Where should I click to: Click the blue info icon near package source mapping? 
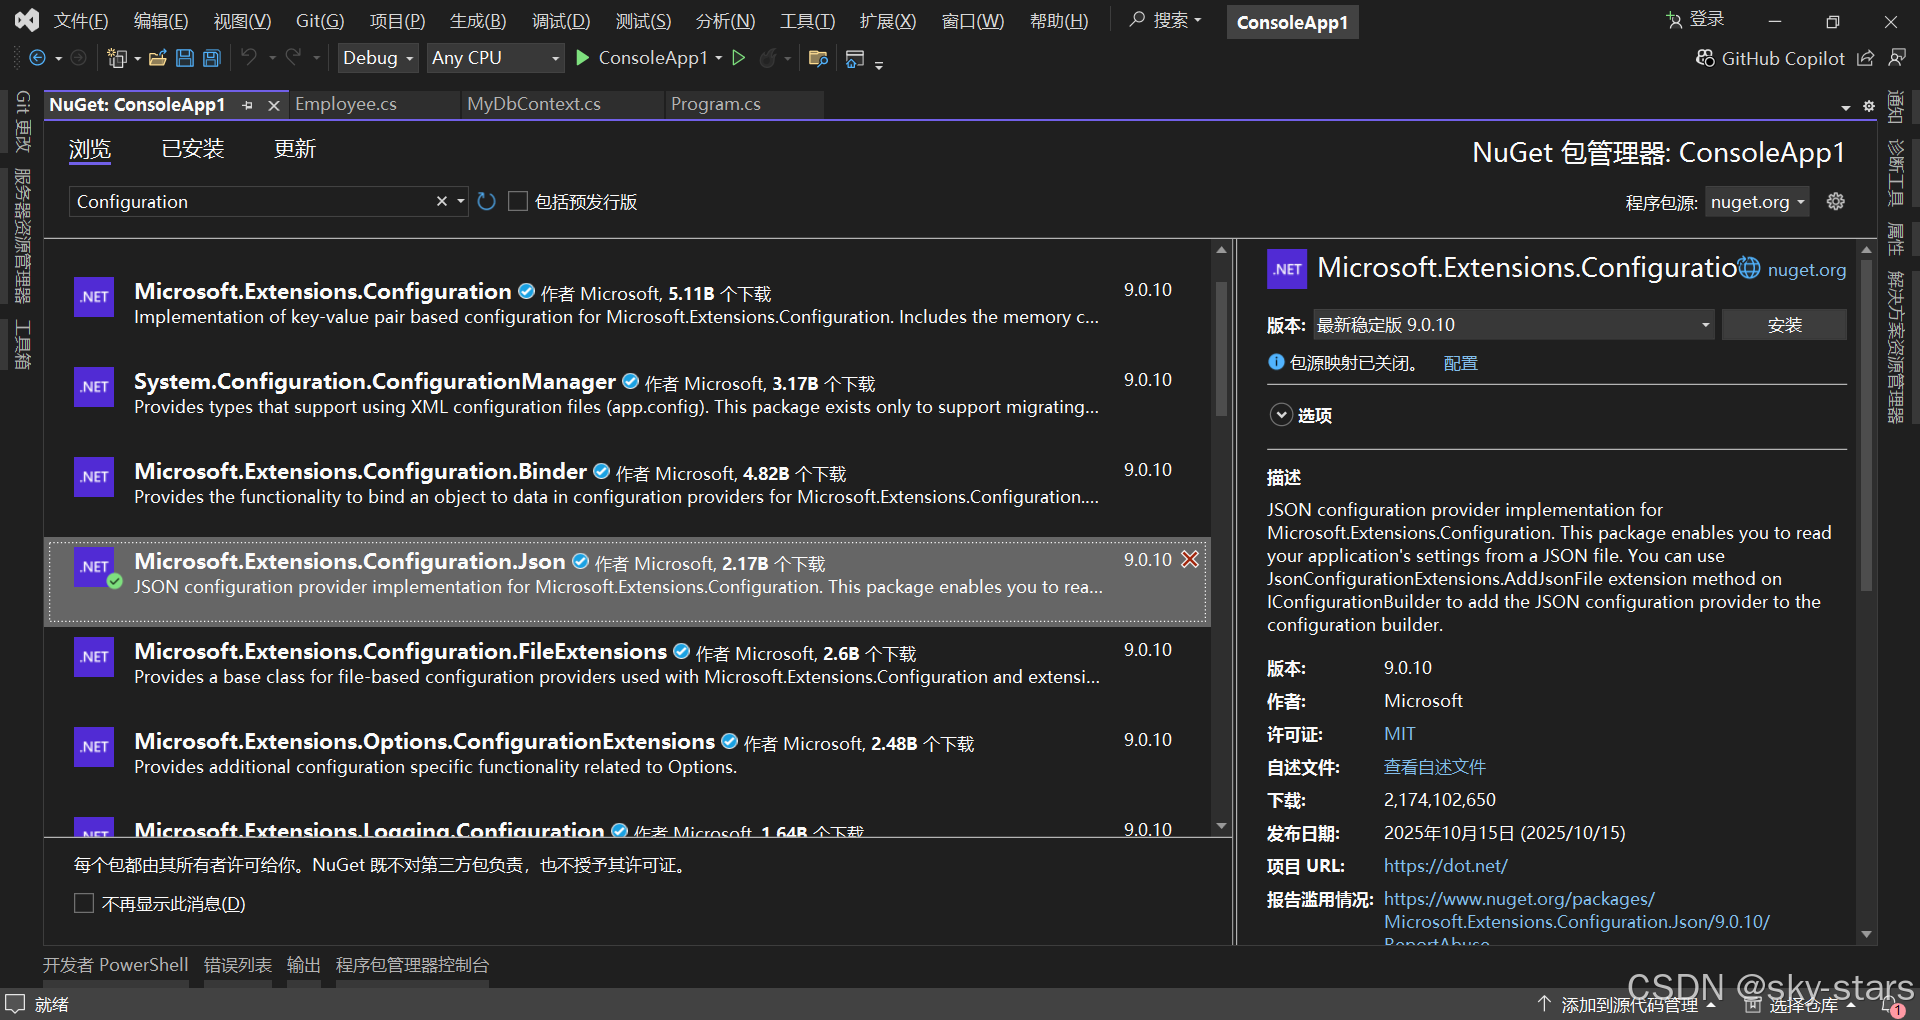pyautogui.click(x=1276, y=362)
